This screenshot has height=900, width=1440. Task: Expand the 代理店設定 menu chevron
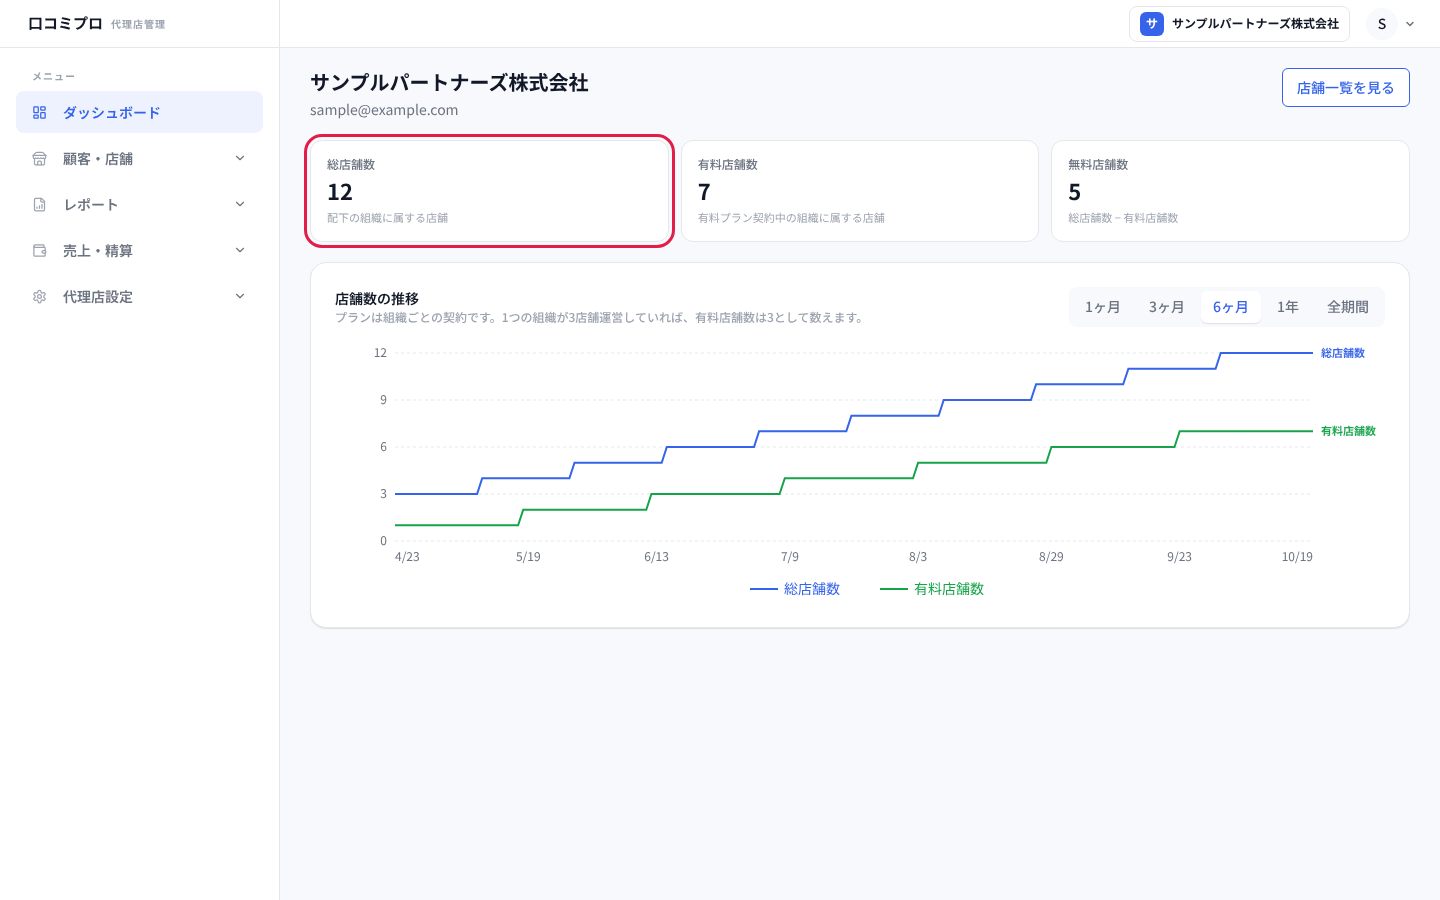click(240, 296)
